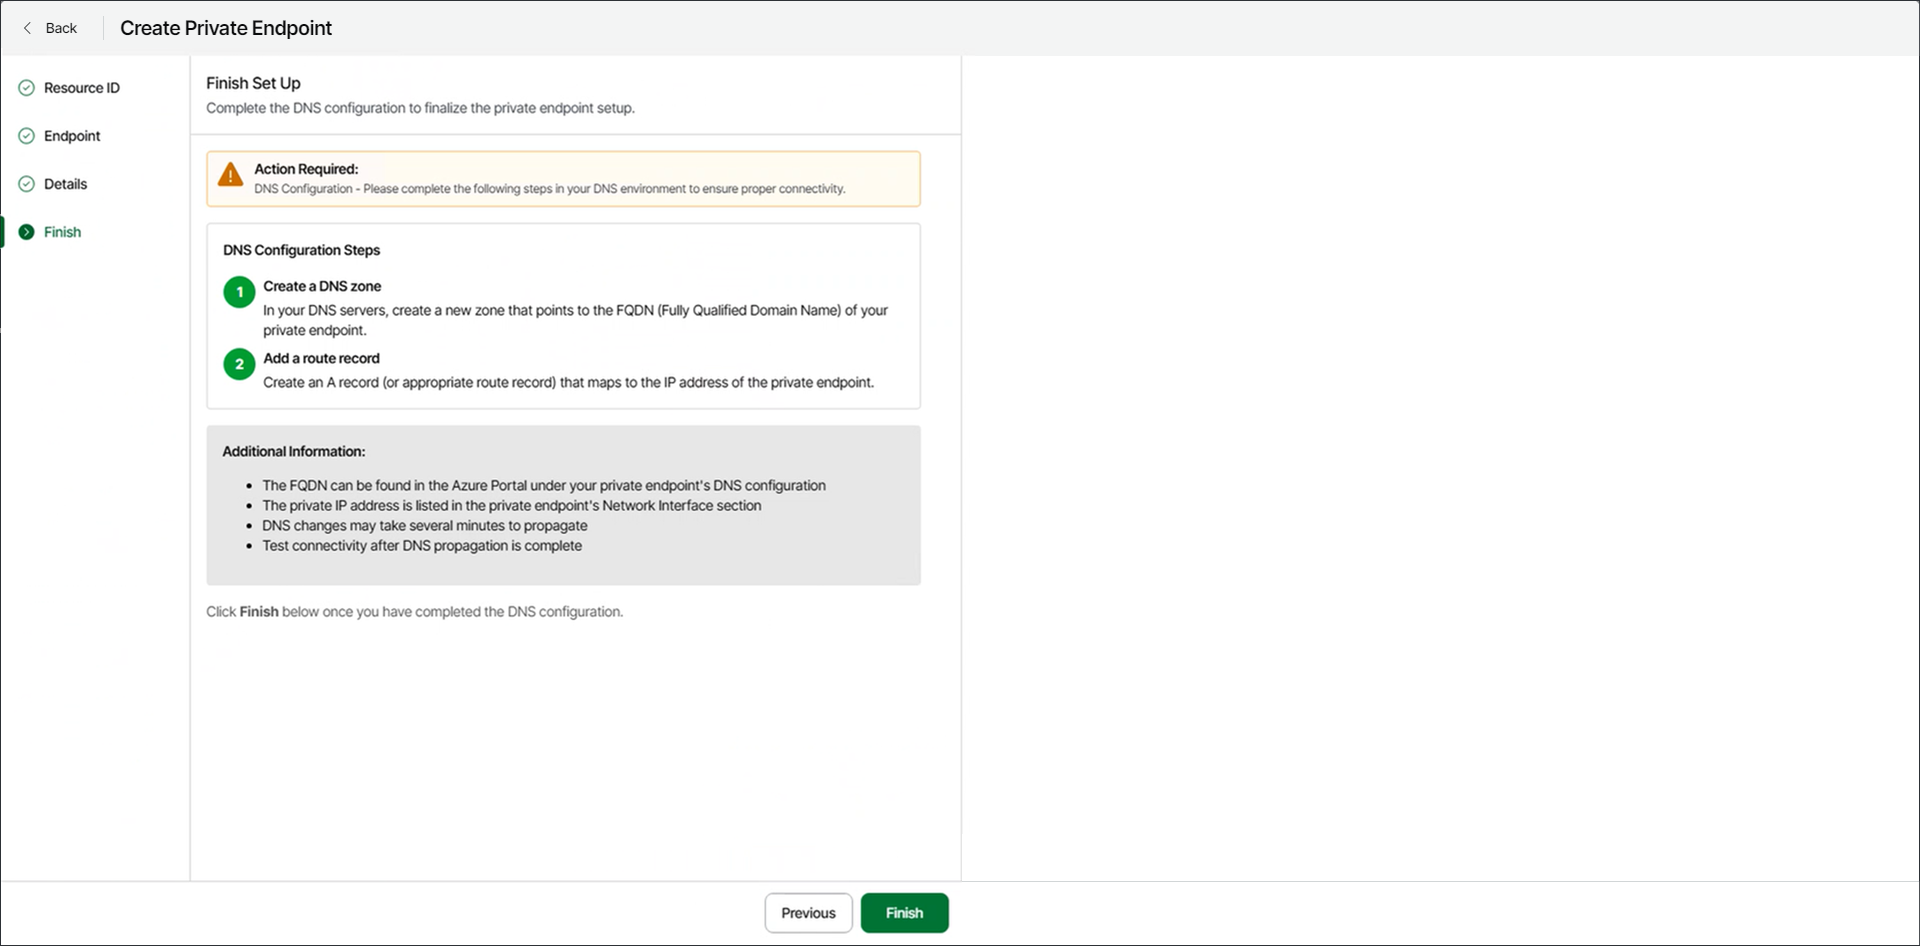
Task: Click the back chevron arrow next to Back
Action: click(x=28, y=28)
